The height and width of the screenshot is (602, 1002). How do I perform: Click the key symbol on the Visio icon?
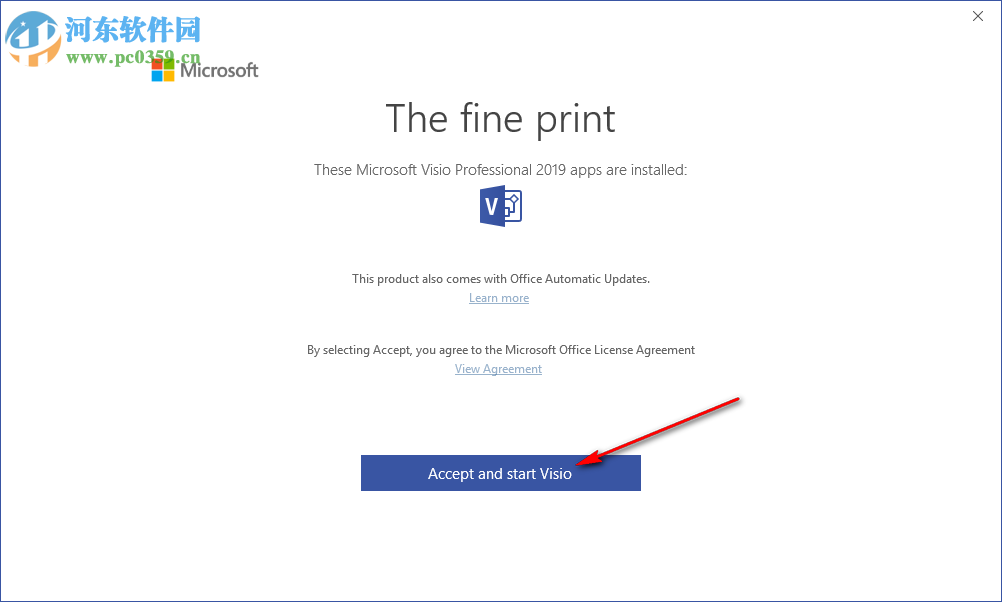click(514, 203)
